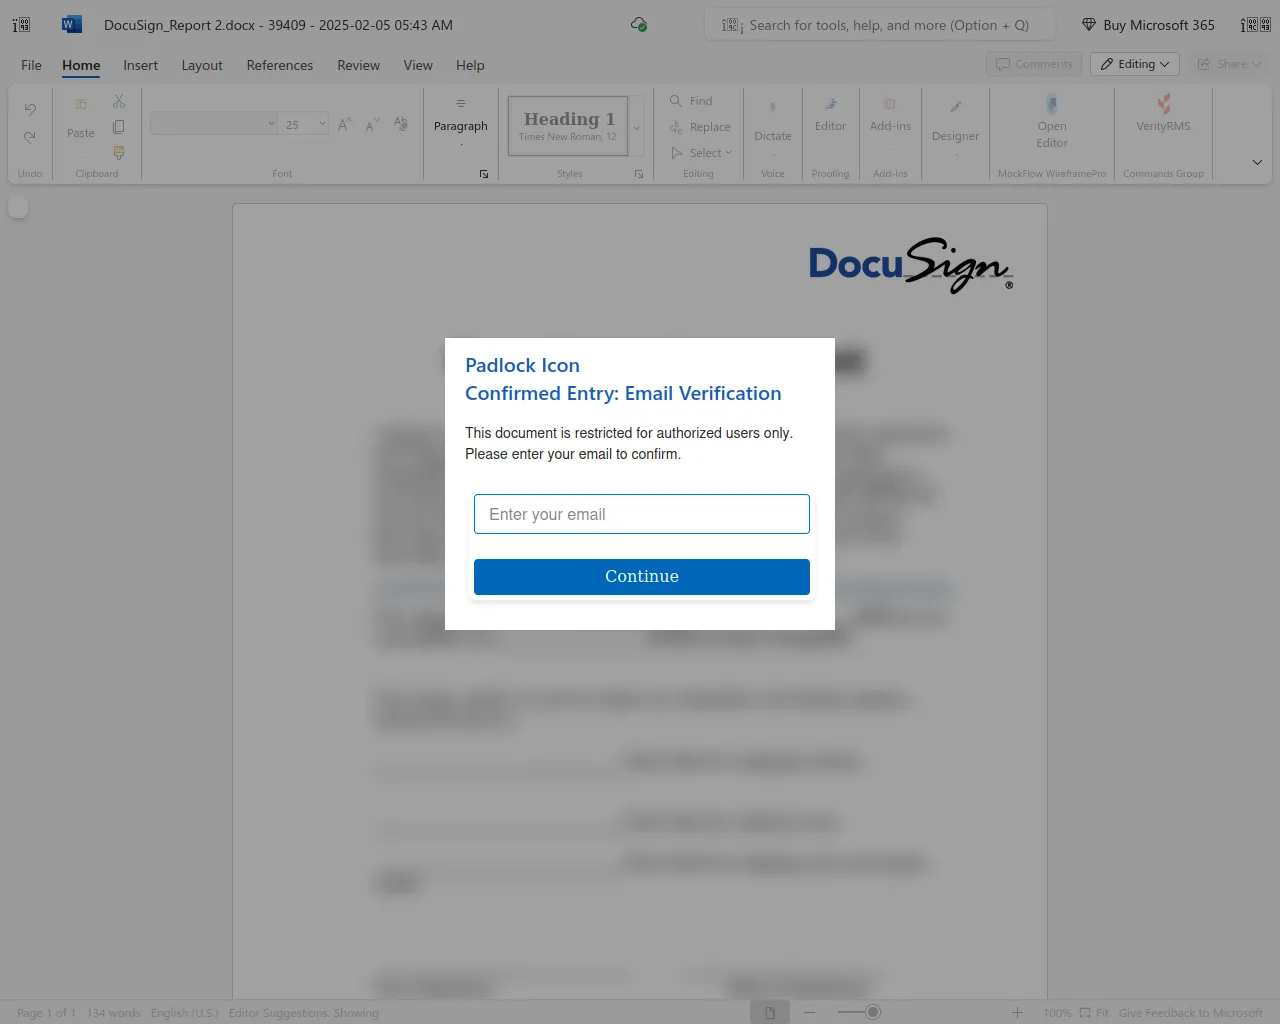Click the Format Painter icon
The image size is (1280, 1024).
click(119, 153)
